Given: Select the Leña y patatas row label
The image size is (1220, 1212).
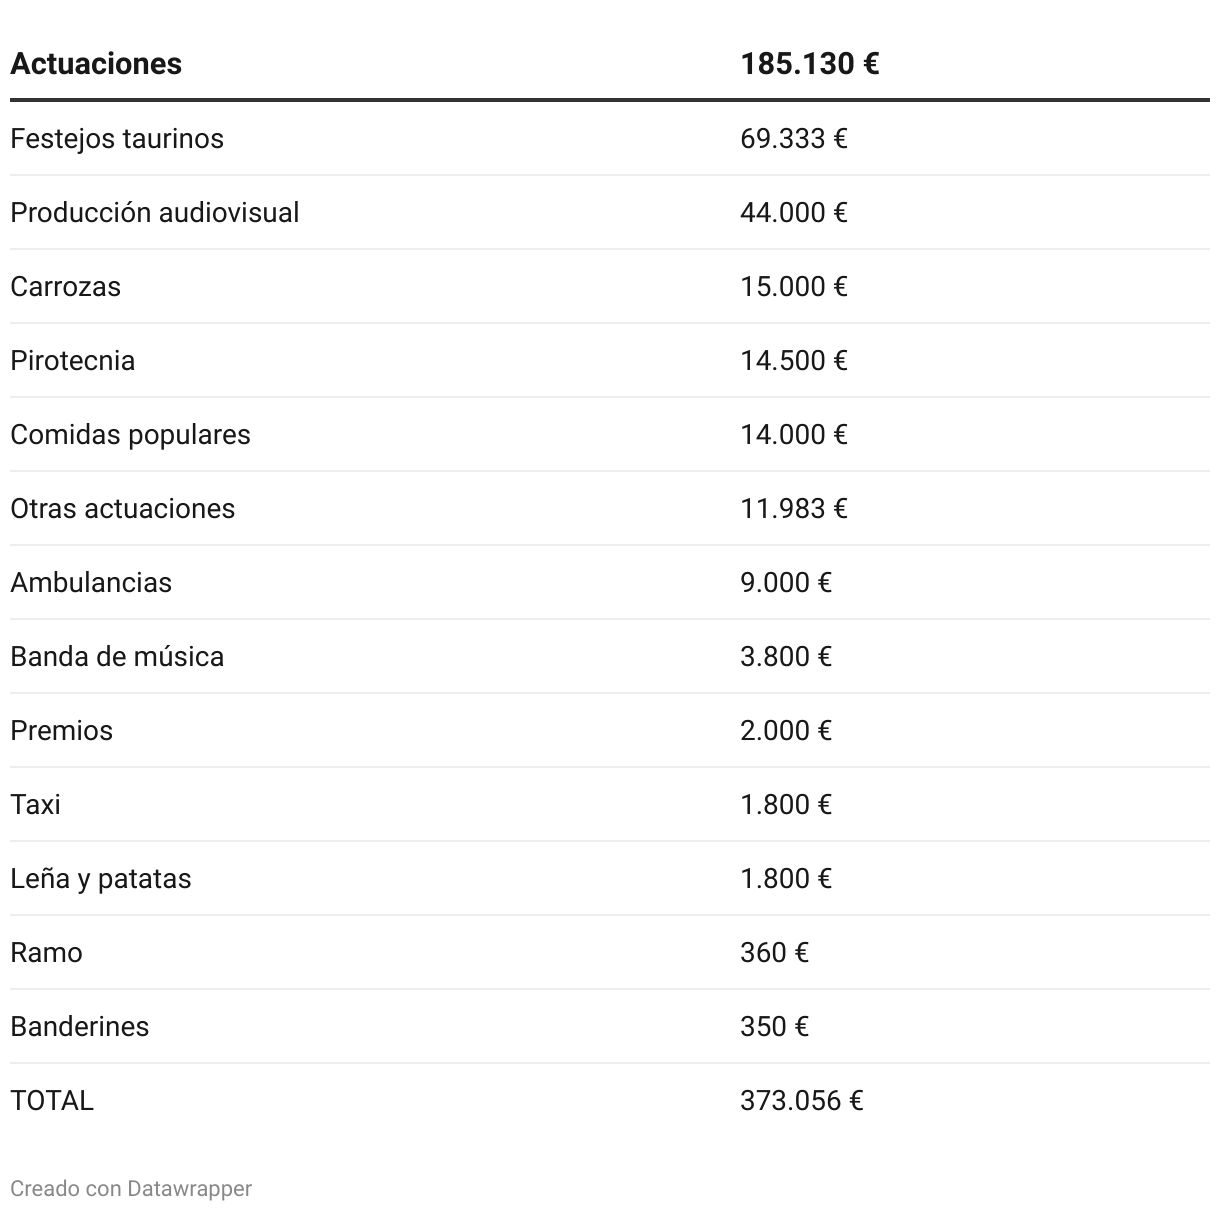Looking at the screenshot, I should click(101, 878).
